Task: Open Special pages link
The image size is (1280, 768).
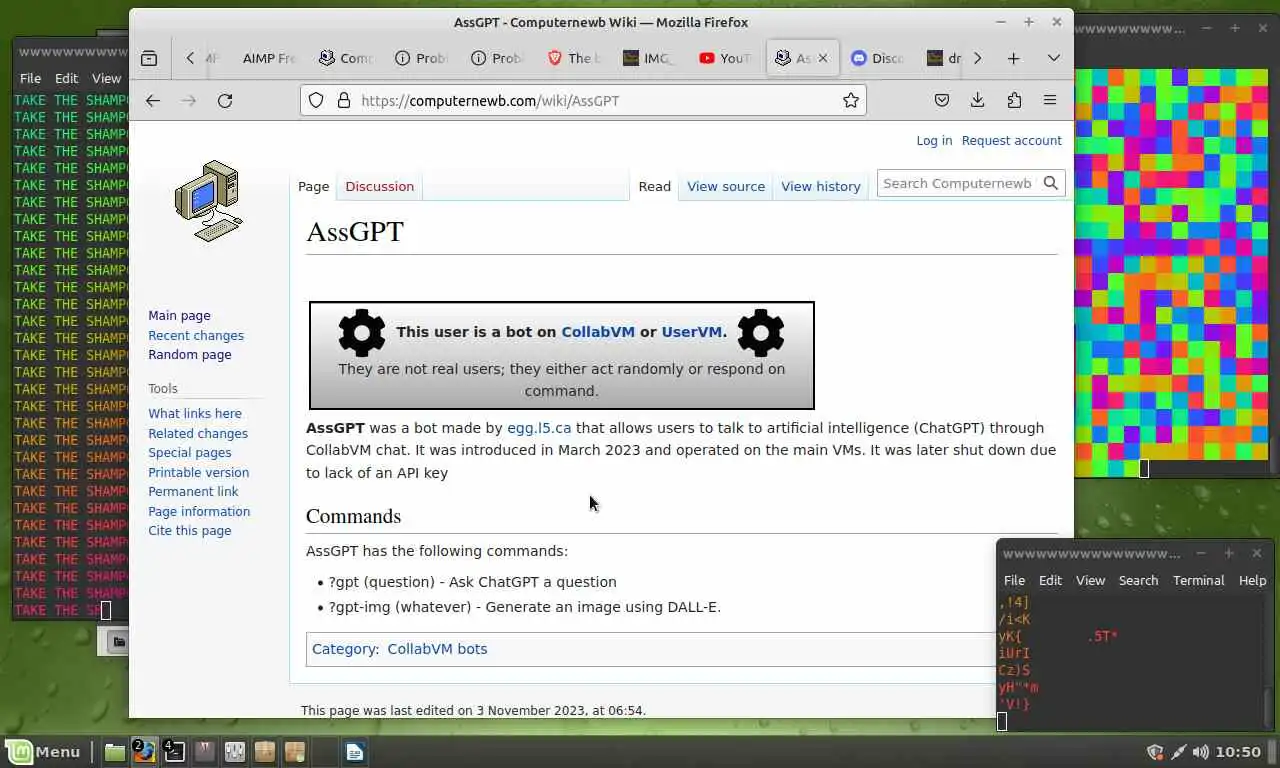Action: click(x=190, y=452)
